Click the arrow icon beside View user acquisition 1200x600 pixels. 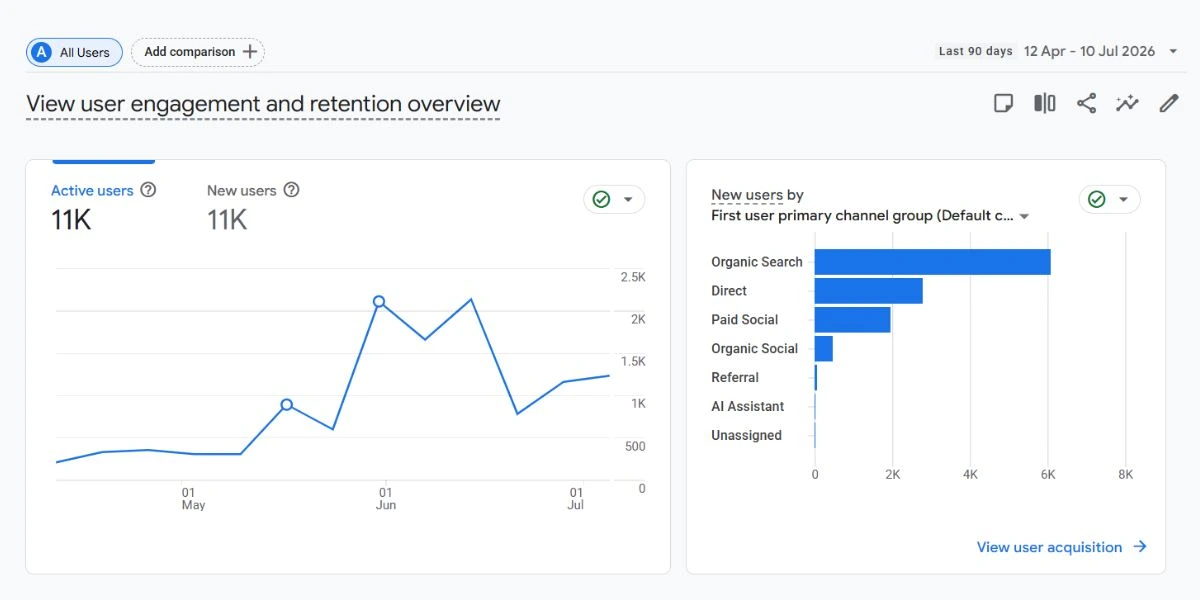click(1140, 547)
